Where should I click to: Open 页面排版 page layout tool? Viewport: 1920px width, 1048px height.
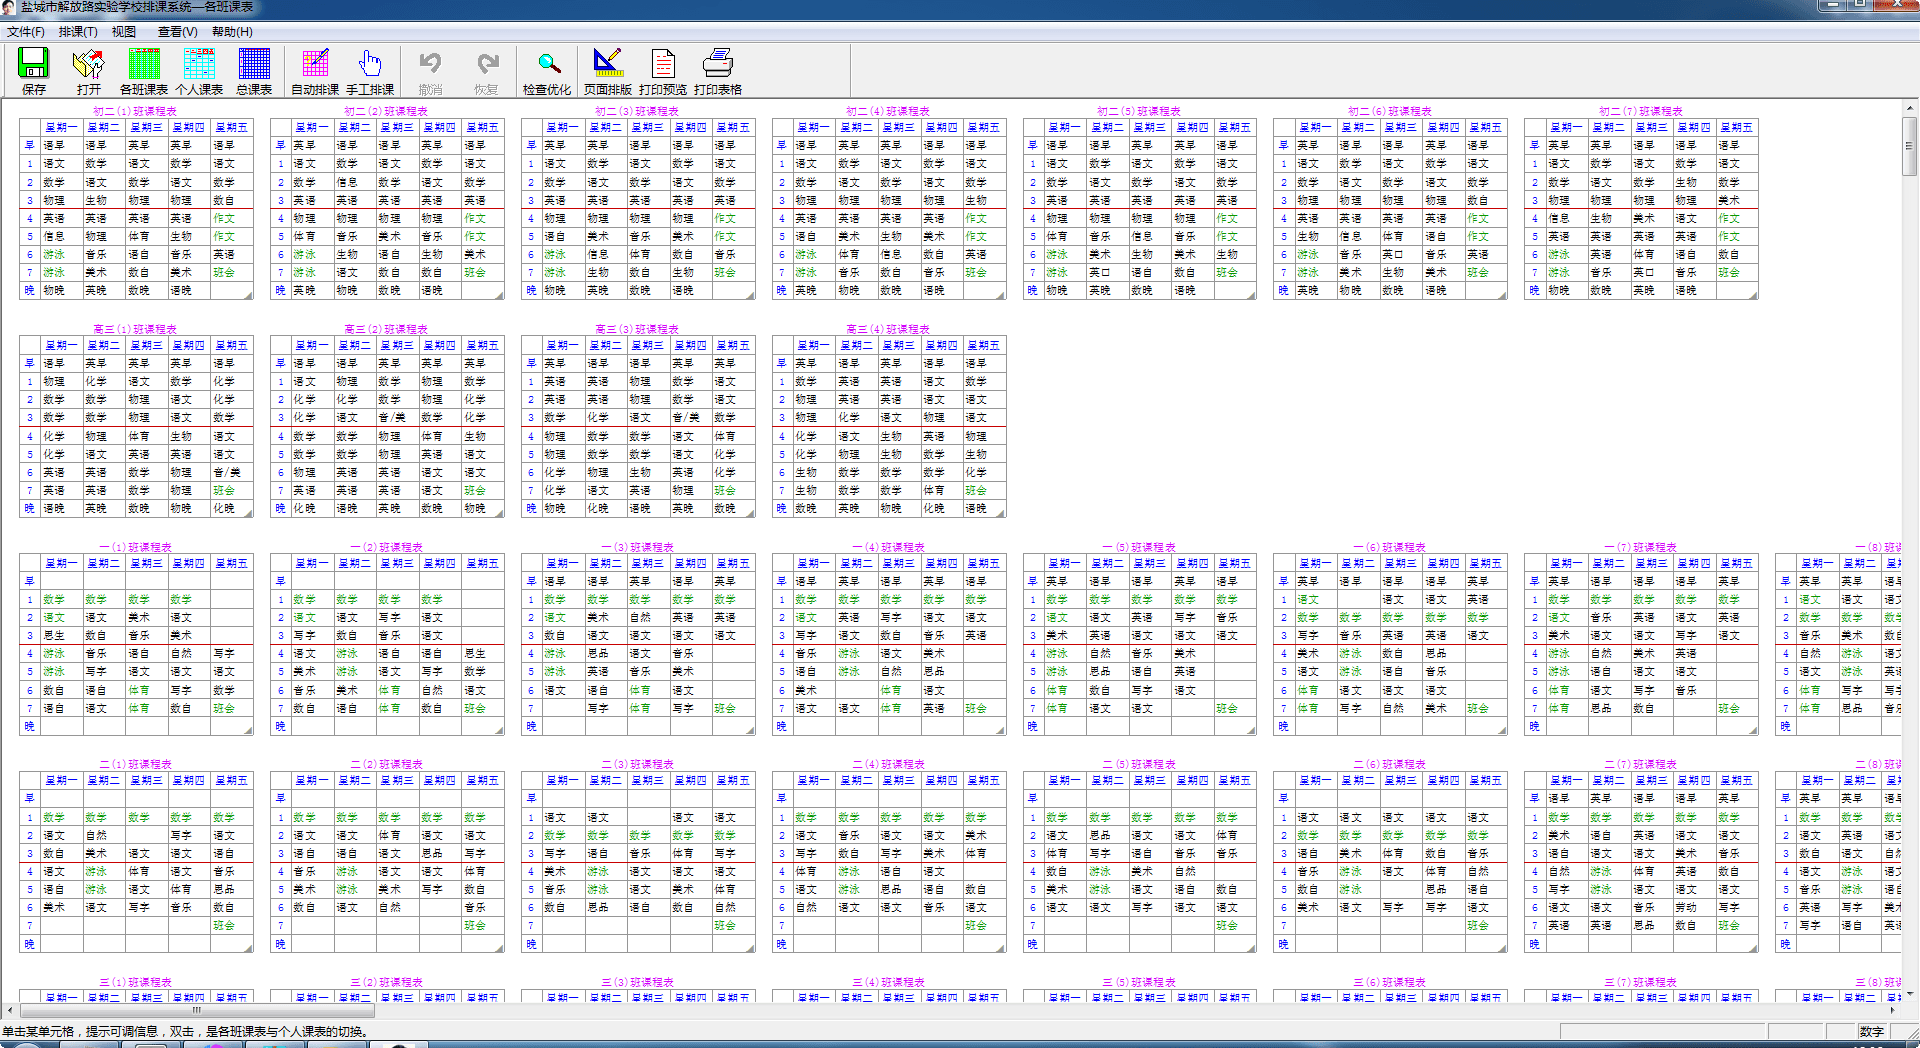[608, 70]
